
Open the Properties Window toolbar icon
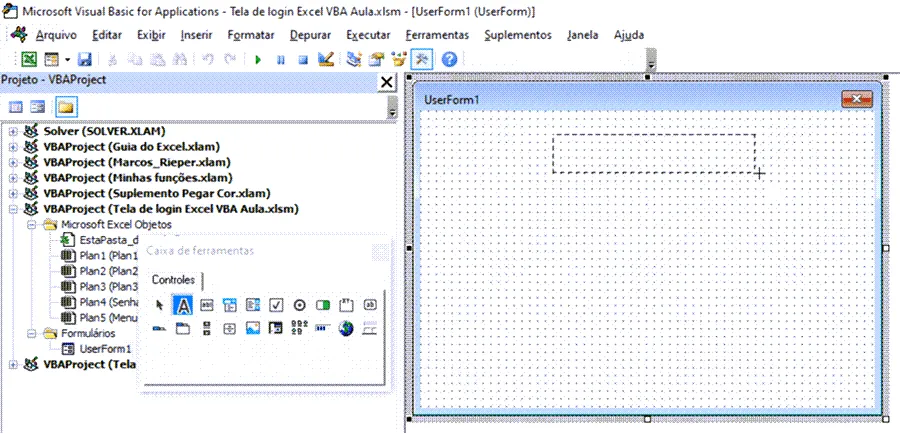[377, 59]
